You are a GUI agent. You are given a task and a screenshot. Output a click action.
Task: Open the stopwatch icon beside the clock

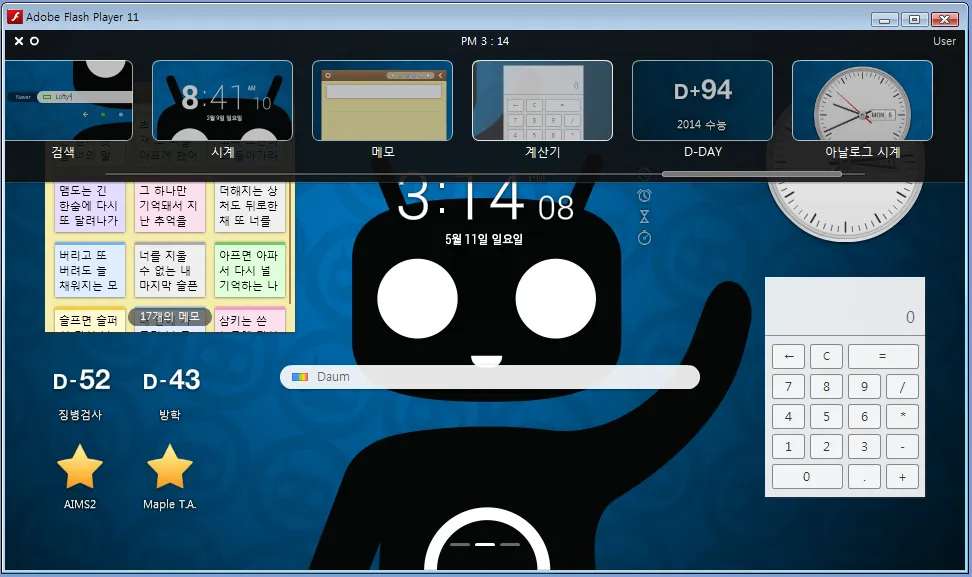pos(645,237)
